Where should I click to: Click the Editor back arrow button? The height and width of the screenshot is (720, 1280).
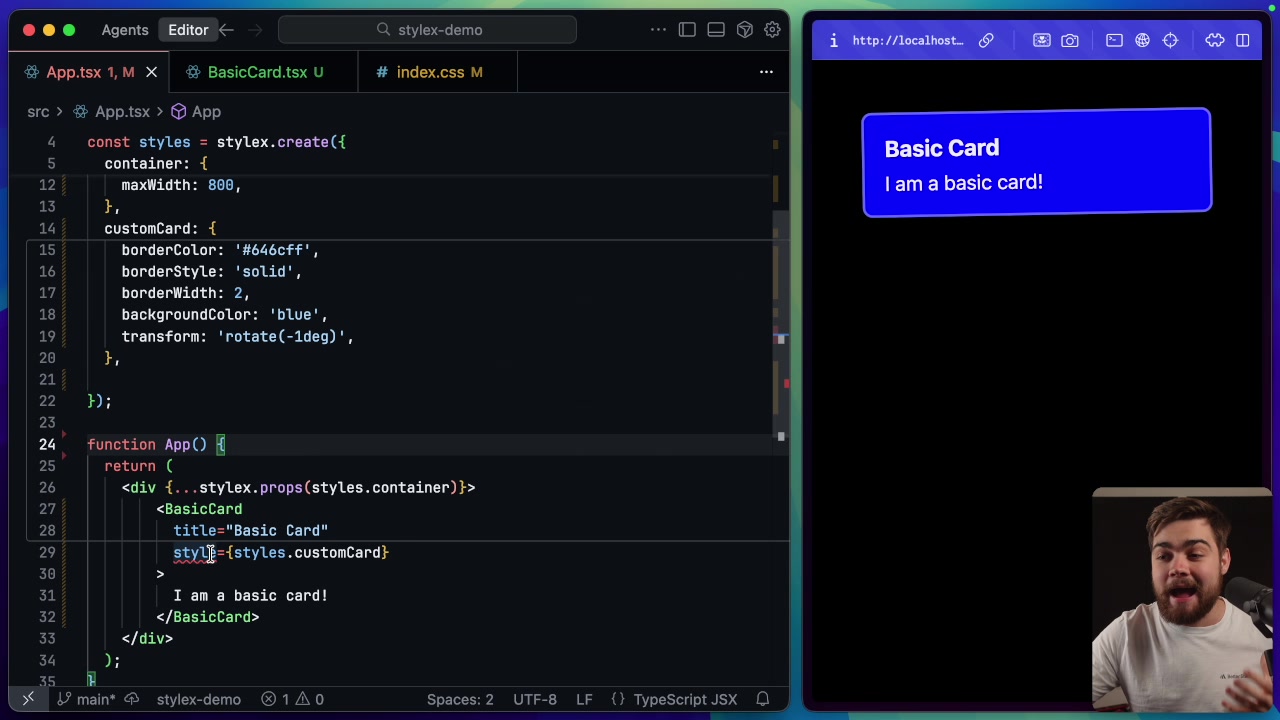(226, 30)
